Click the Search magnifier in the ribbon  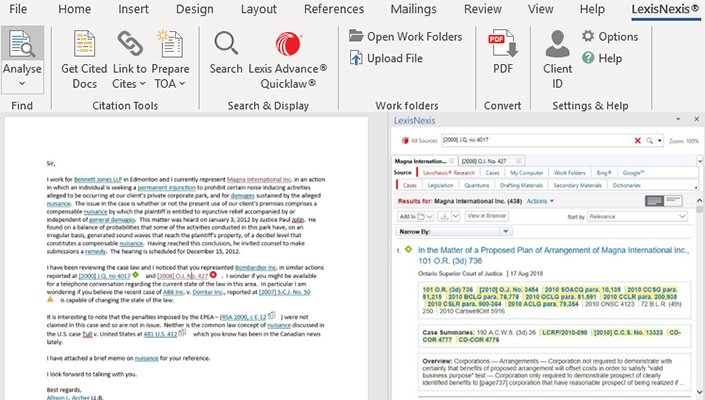point(226,43)
